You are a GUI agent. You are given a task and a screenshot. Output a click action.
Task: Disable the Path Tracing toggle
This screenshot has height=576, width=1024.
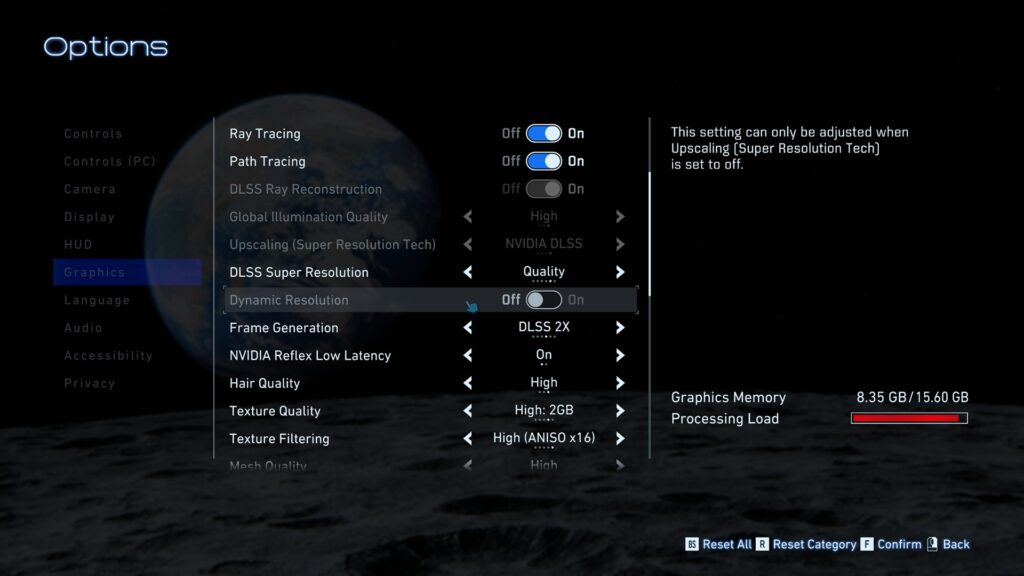click(544, 161)
